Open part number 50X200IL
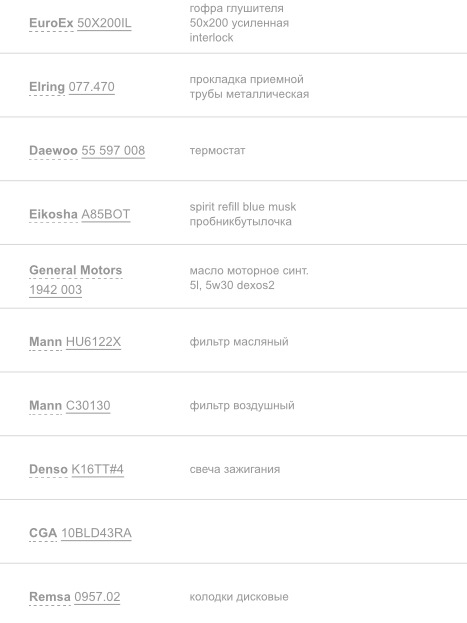Image resolution: width=467 pixels, height=623 pixels. coord(104,23)
